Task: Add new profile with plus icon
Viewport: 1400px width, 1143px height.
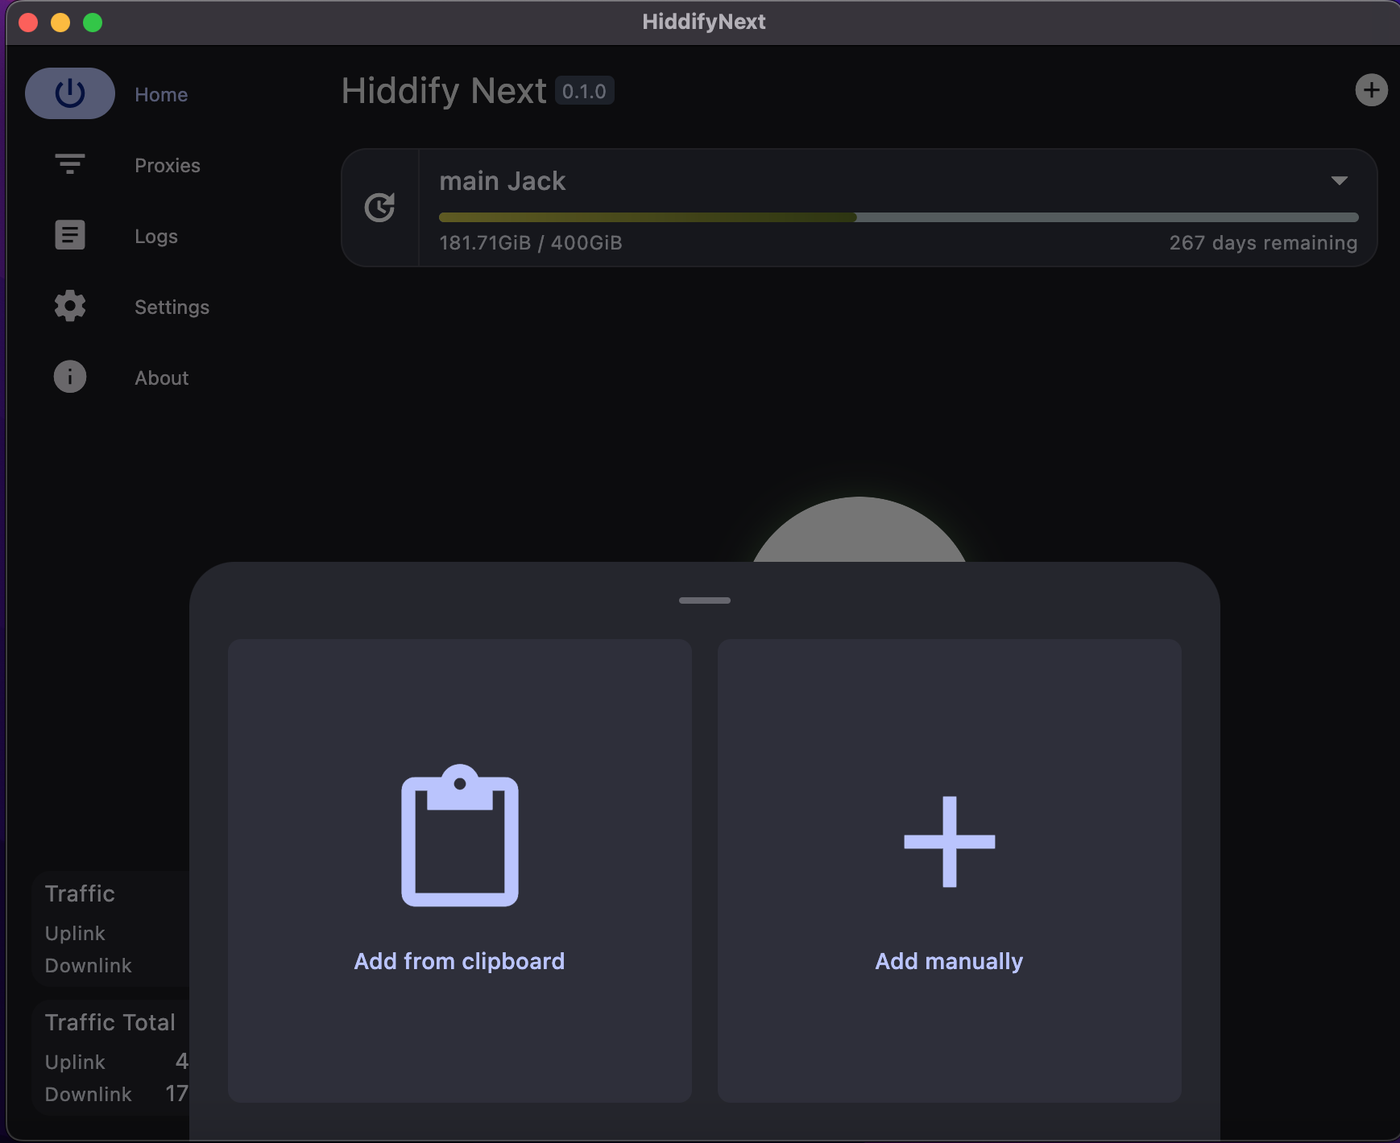Action: point(1371,90)
